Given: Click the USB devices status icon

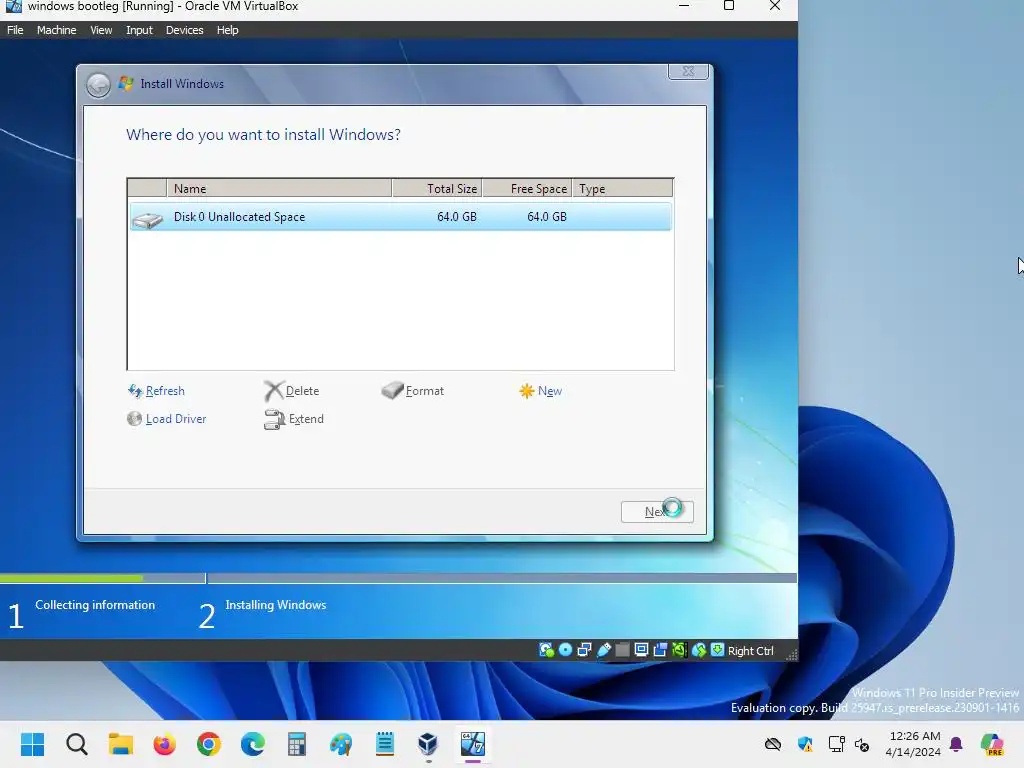Looking at the screenshot, I should point(603,650).
